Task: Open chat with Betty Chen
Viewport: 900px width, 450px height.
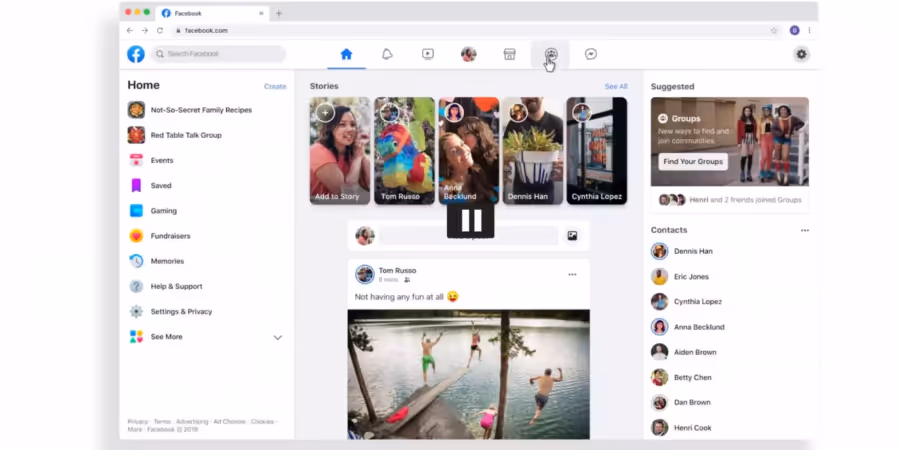Action: point(681,377)
